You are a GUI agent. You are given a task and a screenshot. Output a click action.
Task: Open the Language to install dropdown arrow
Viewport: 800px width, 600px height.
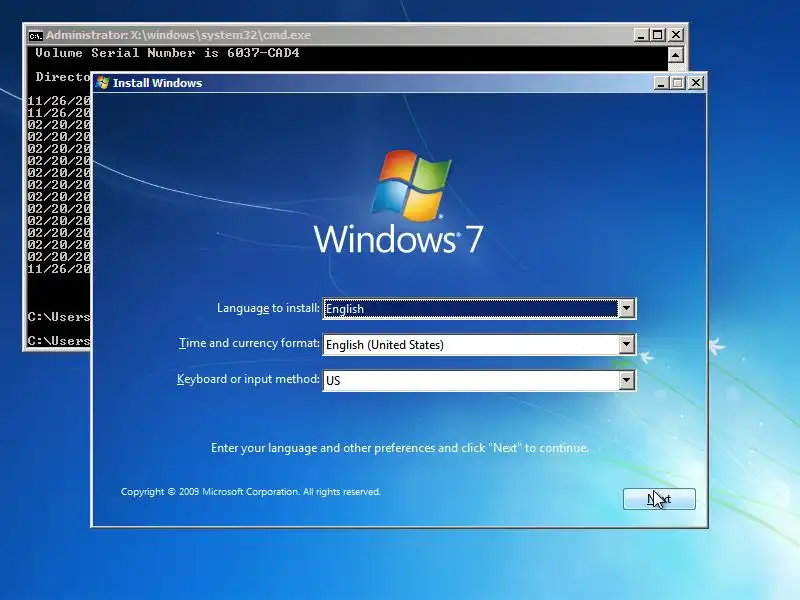pyautogui.click(x=627, y=308)
